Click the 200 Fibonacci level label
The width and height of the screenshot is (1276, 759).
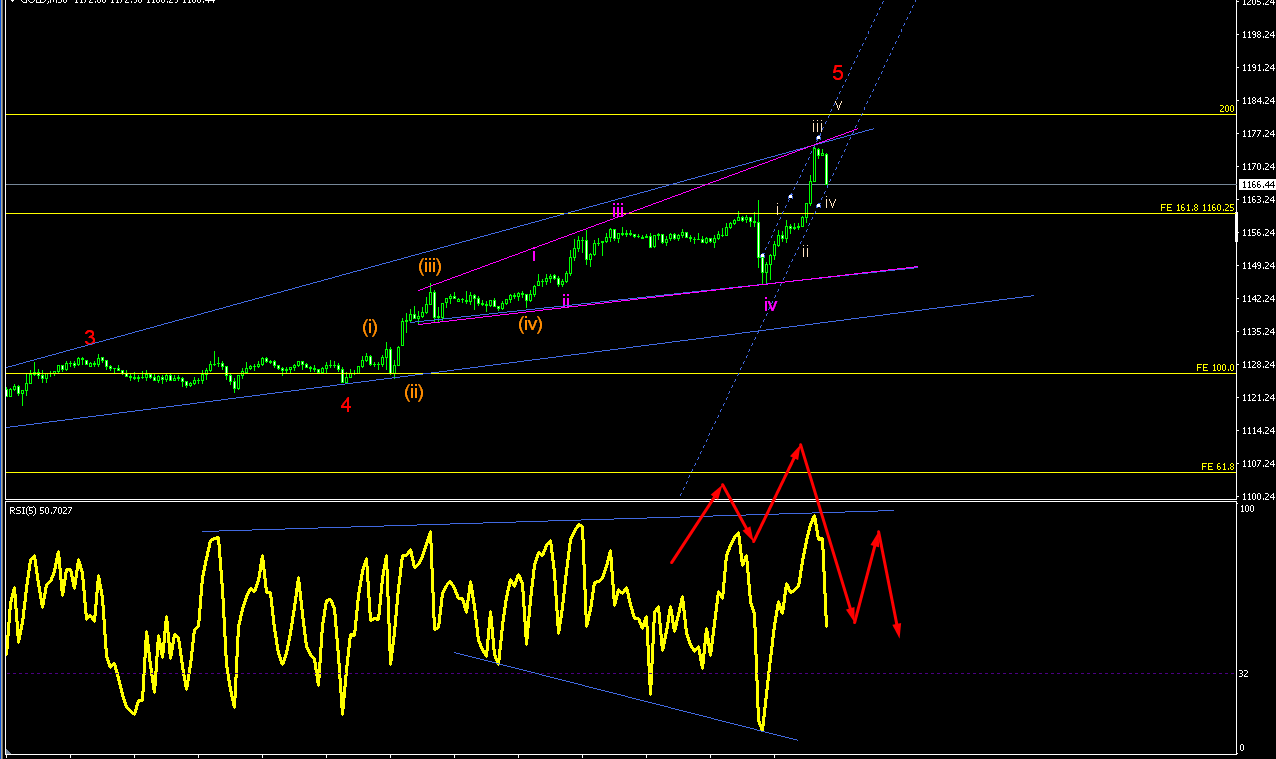1227,109
